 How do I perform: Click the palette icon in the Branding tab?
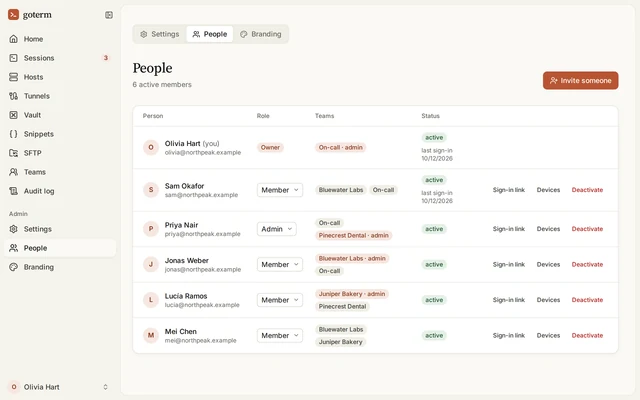[244, 34]
